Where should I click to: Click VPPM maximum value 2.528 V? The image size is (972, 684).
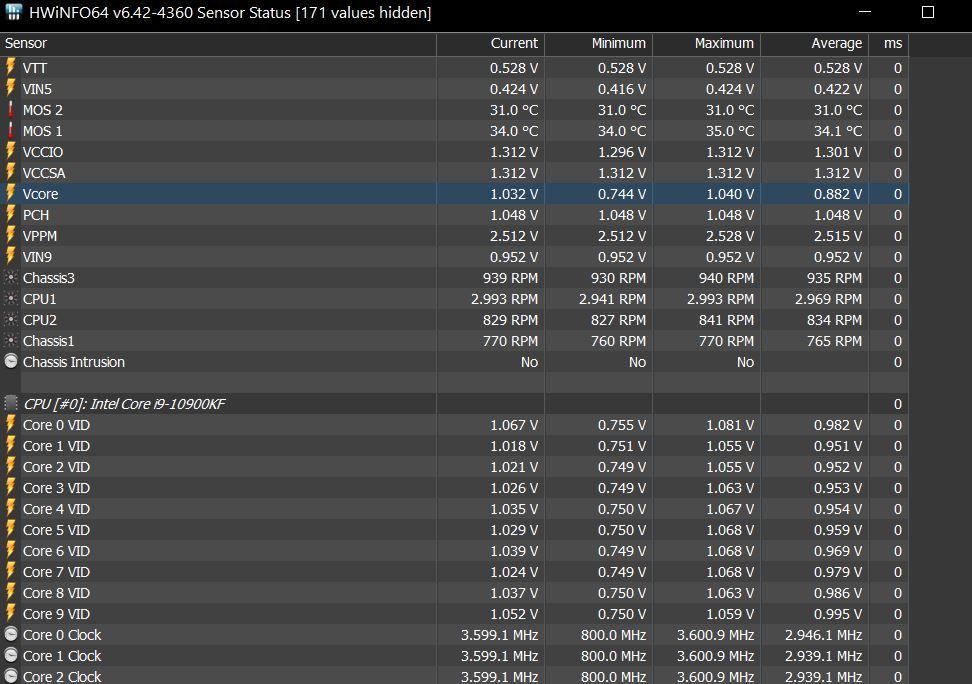pos(730,236)
